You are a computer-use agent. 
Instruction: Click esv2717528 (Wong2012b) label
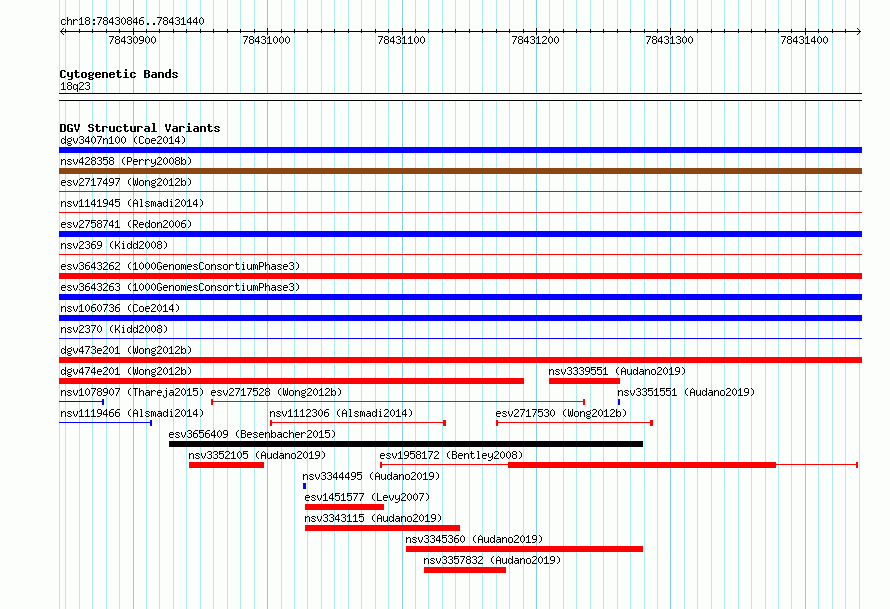(x=276, y=392)
